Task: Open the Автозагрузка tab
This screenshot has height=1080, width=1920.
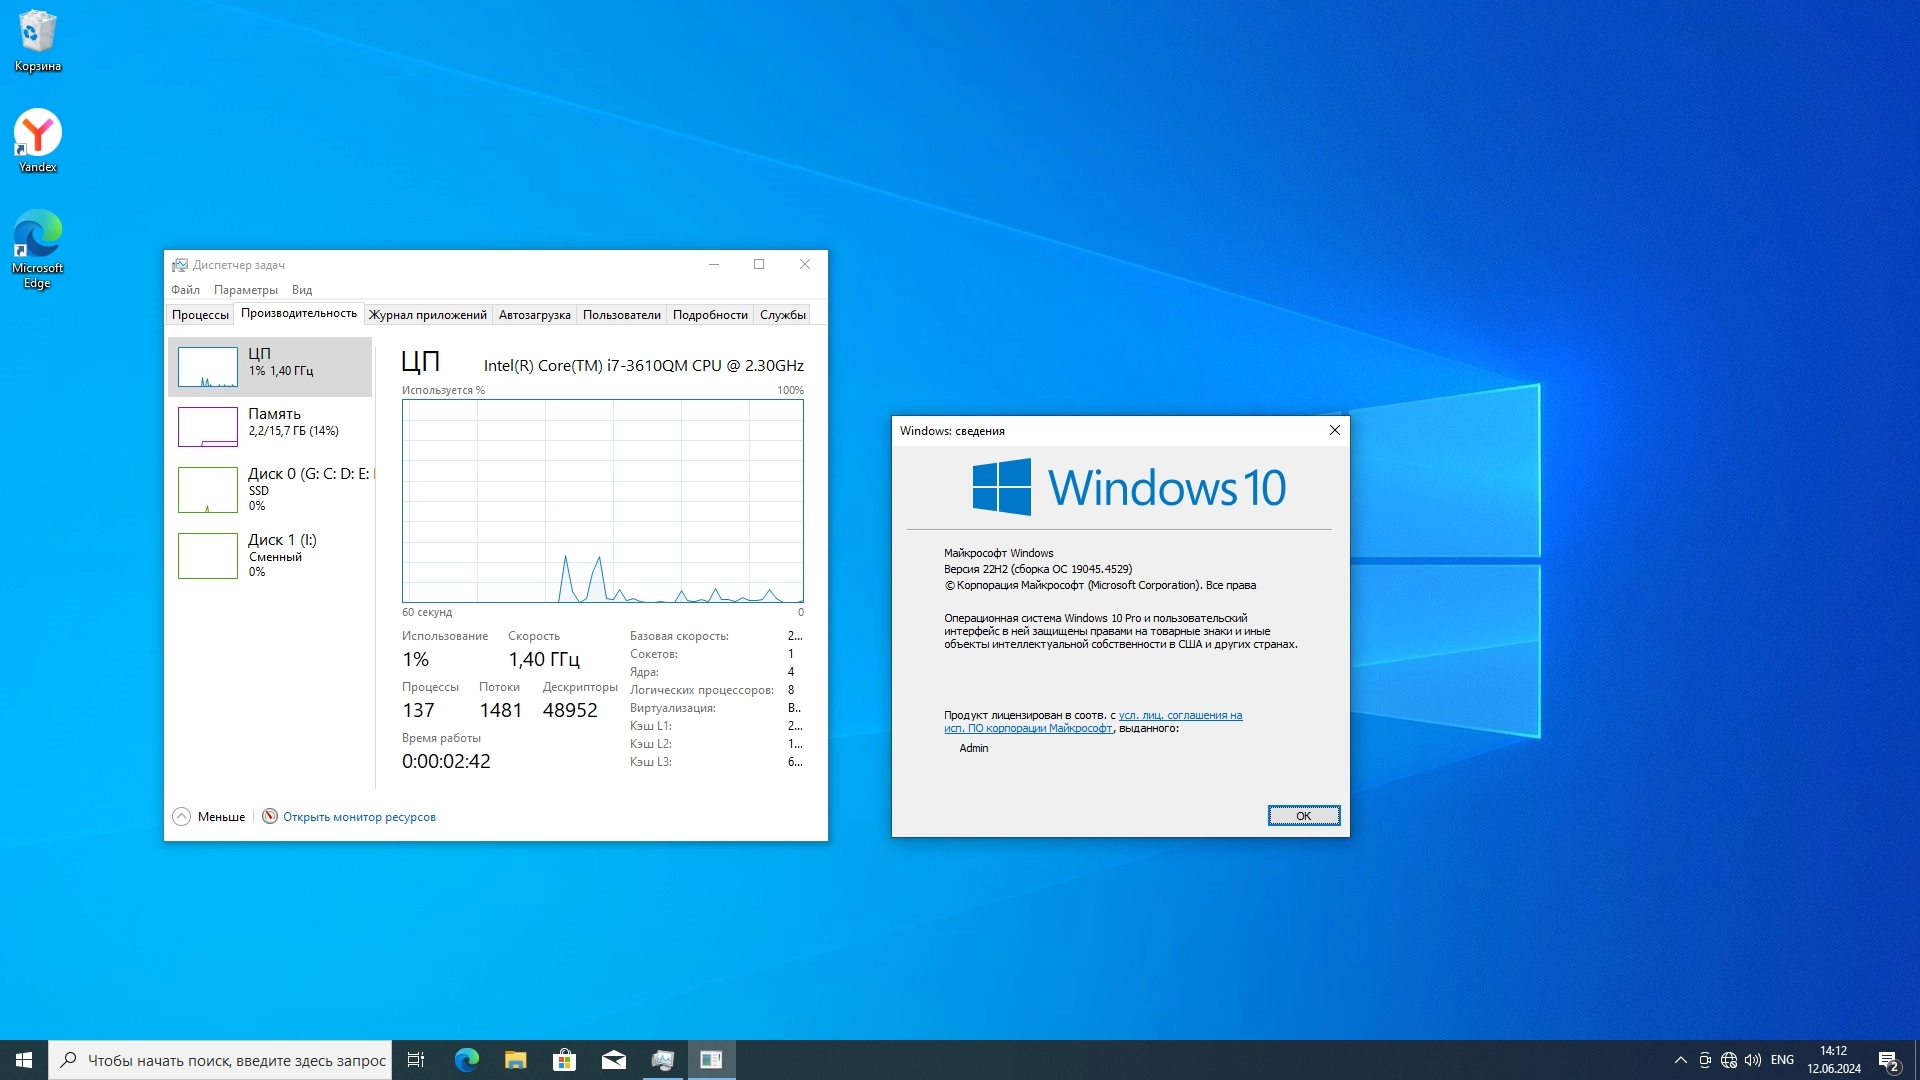Action: point(534,315)
